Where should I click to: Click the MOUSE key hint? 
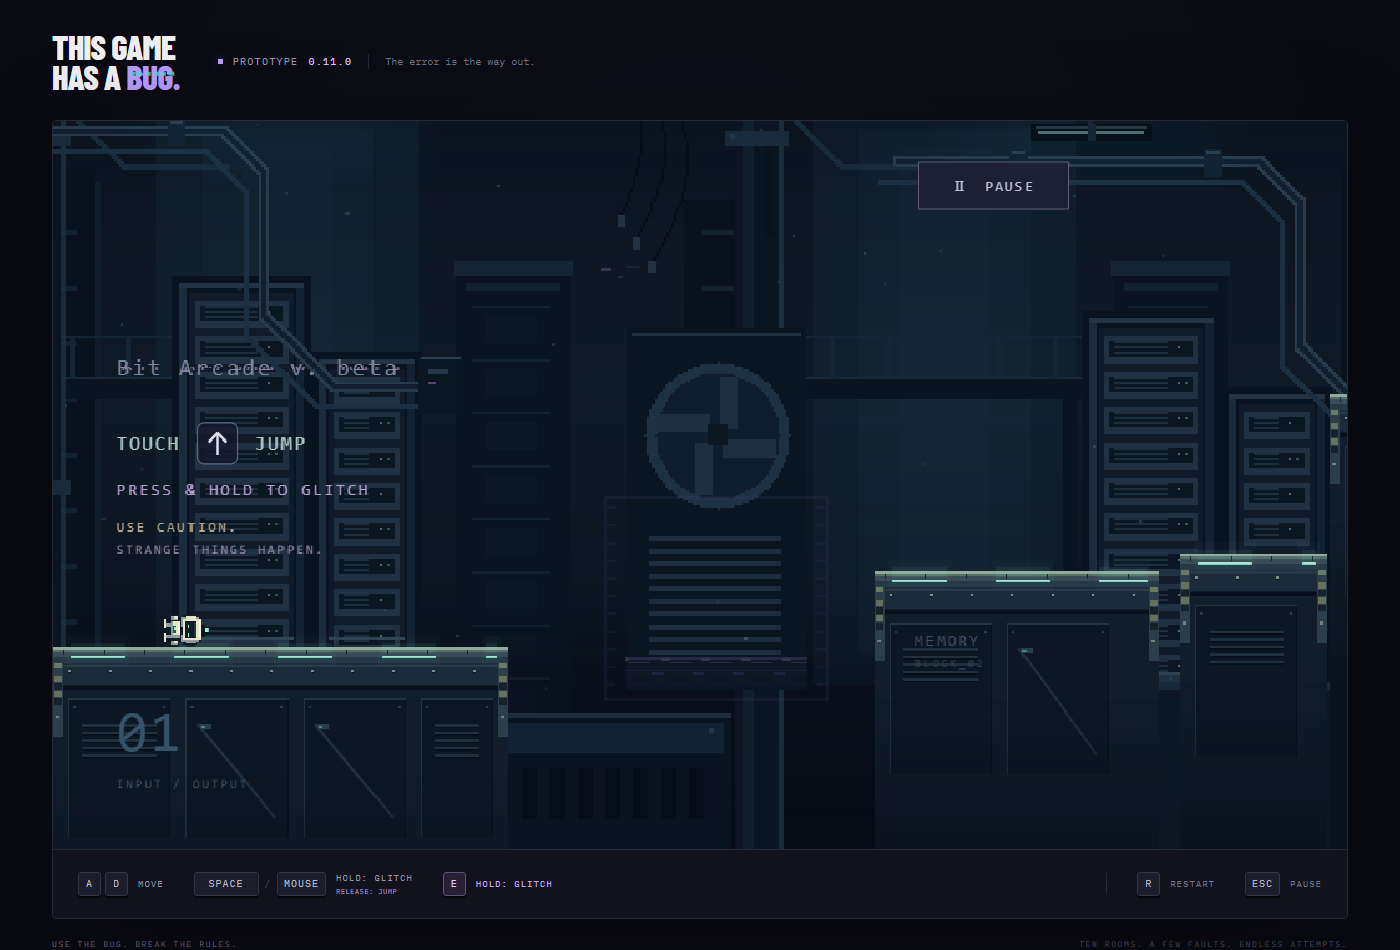coord(301,884)
